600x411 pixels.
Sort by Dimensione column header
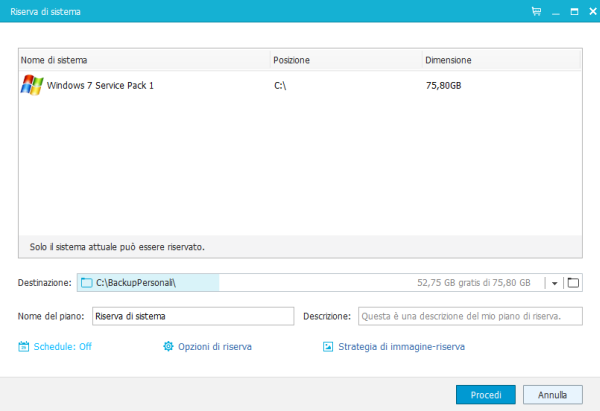coord(501,60)
